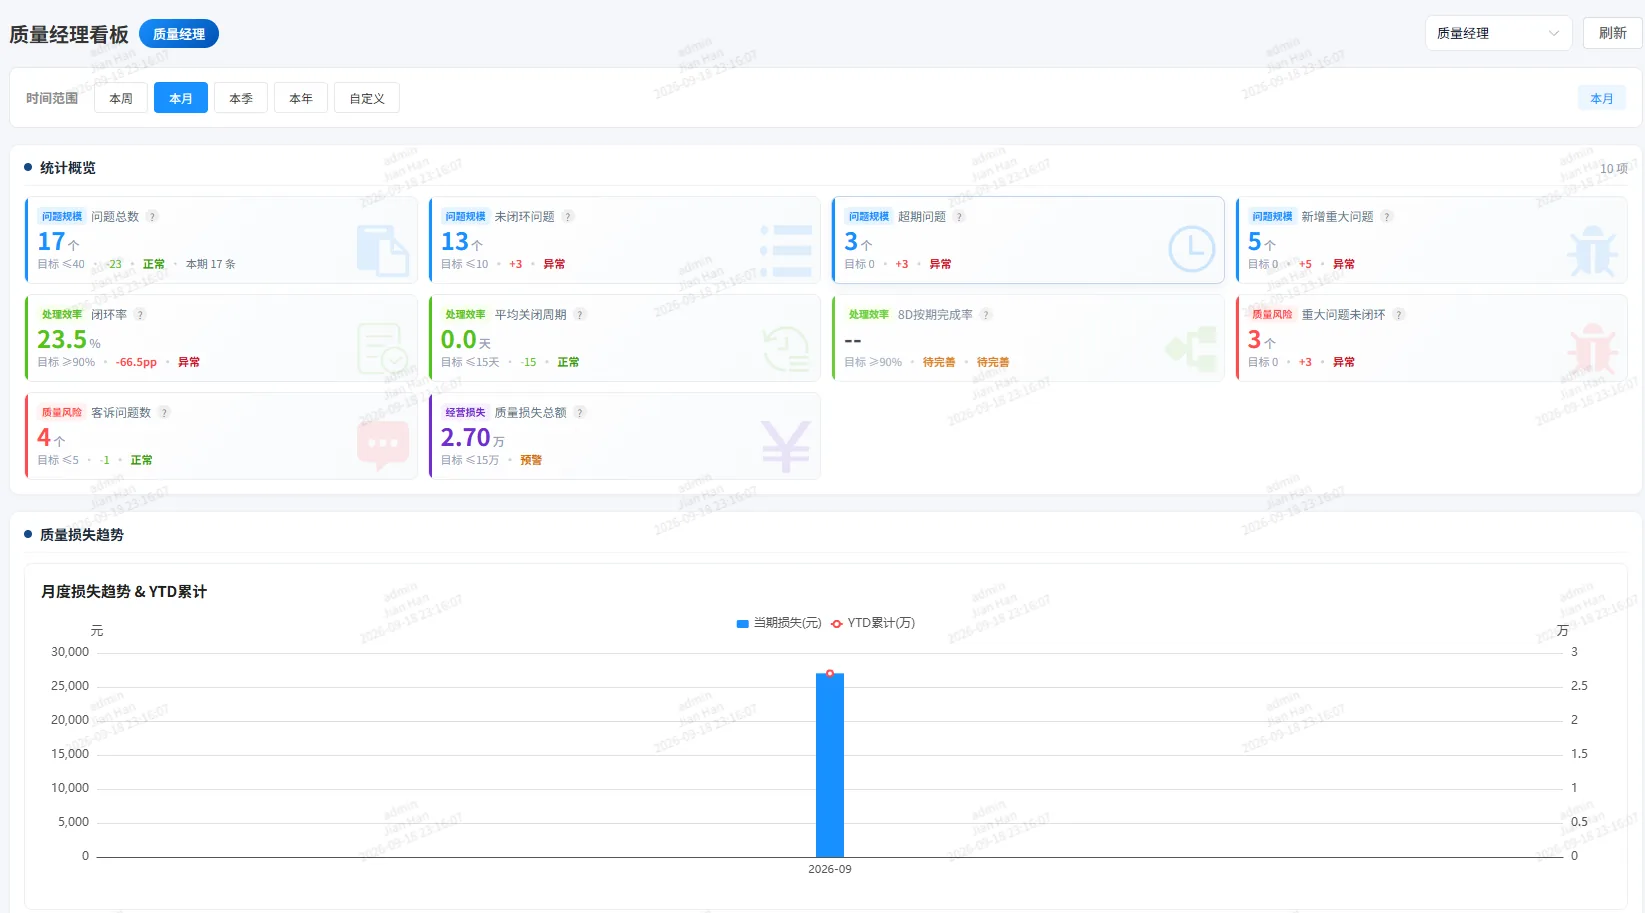The height and width of the screenshot is (913, 1645).
Task: Click the blue 2026-09 loss bar
Action: pyautogui.click(x=830, y=765)
